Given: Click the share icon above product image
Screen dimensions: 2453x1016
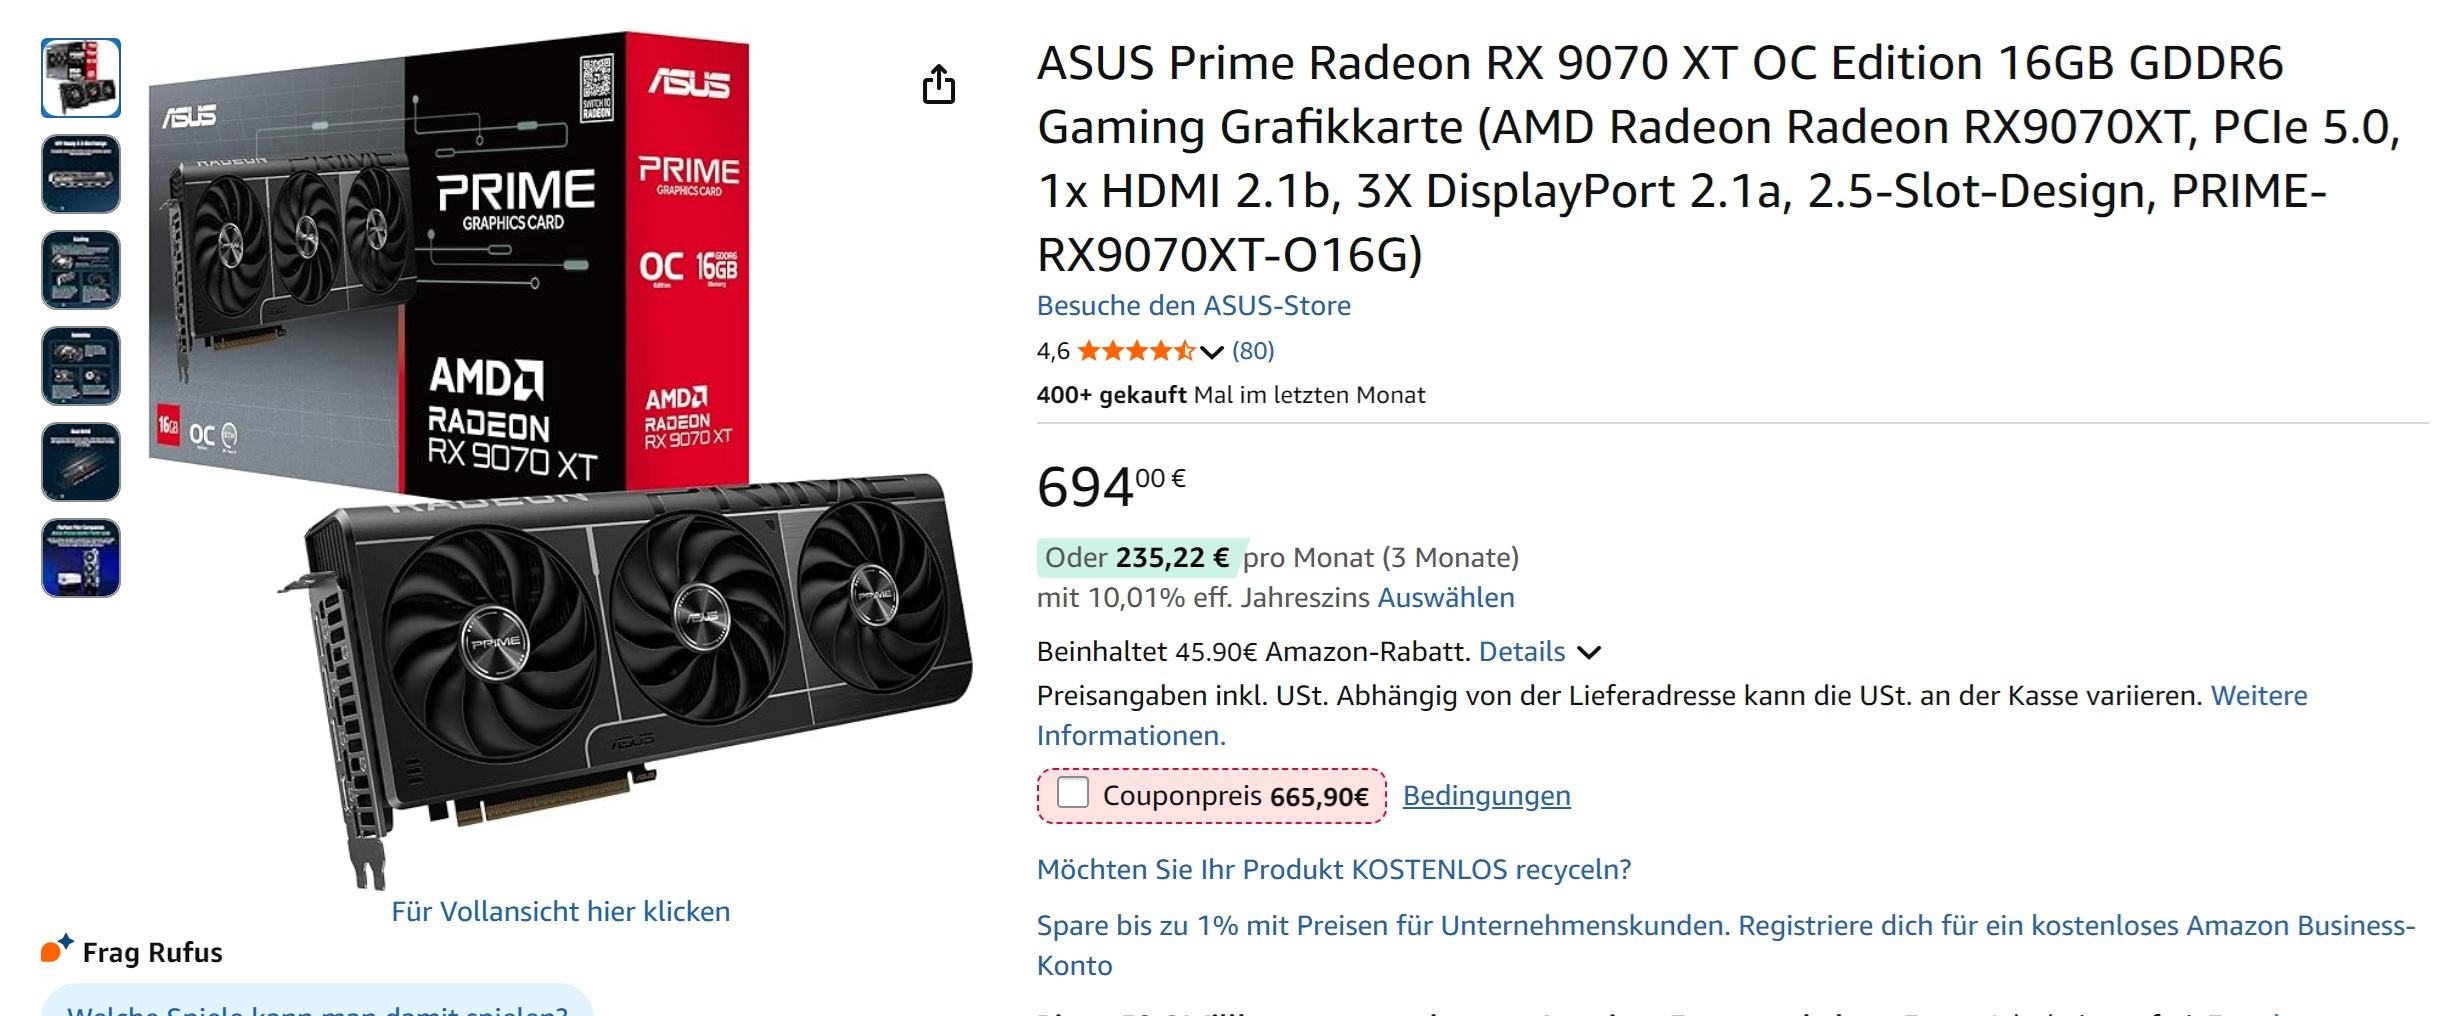Looking at the screenshot, I should coord(938,85).
